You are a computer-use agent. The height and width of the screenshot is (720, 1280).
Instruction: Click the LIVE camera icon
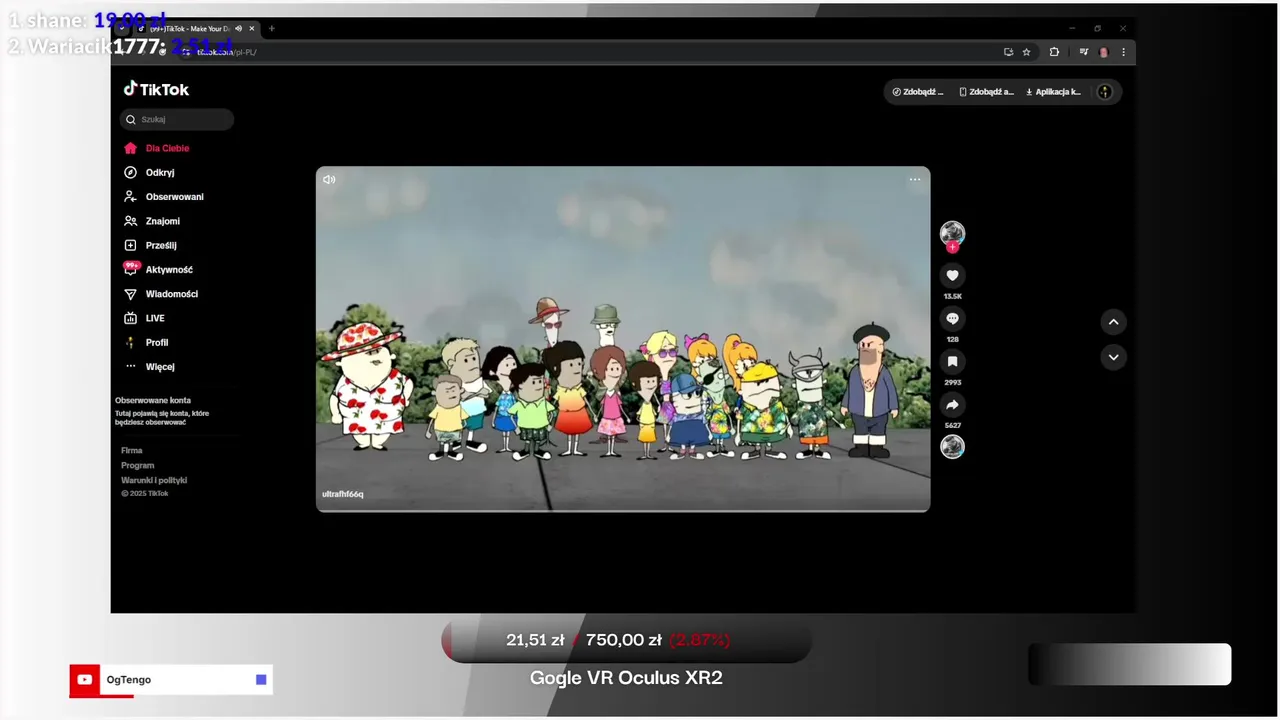point(130,318)
